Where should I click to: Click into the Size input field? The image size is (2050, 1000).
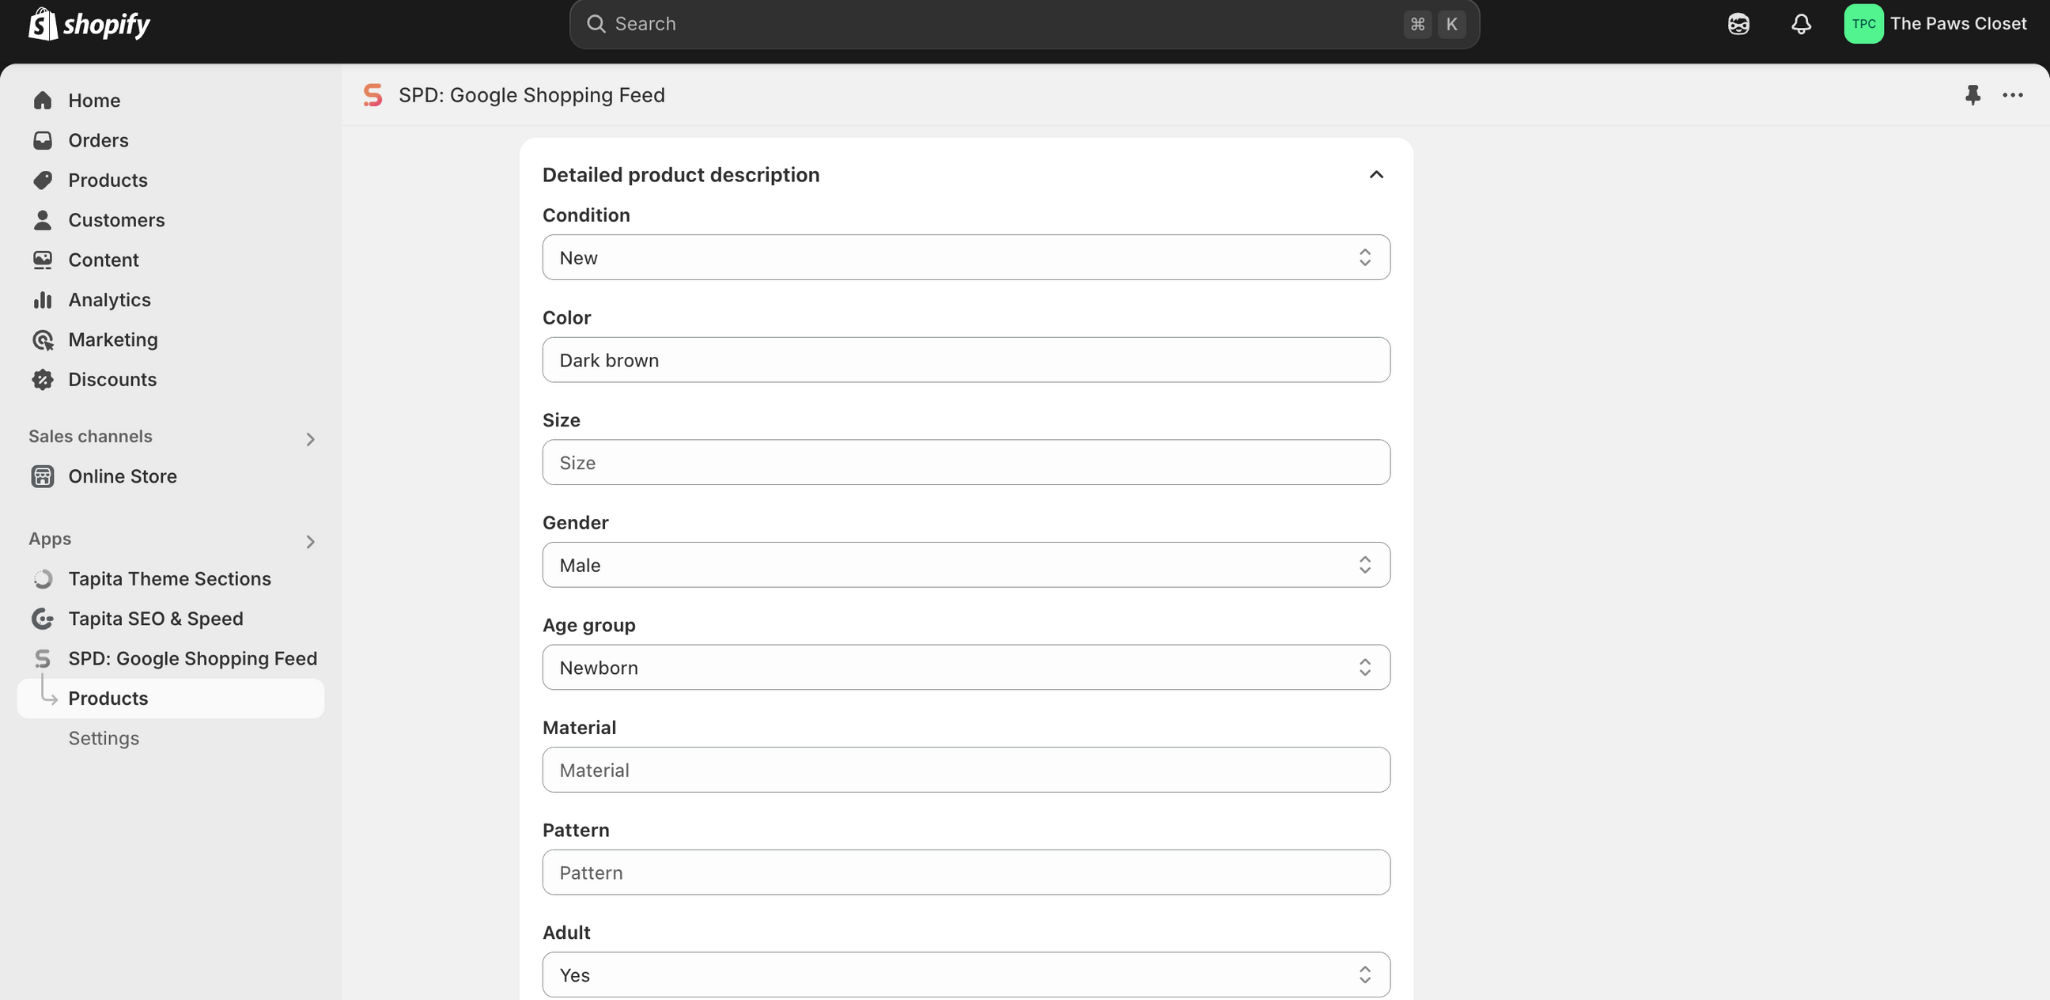coord(966,463)
